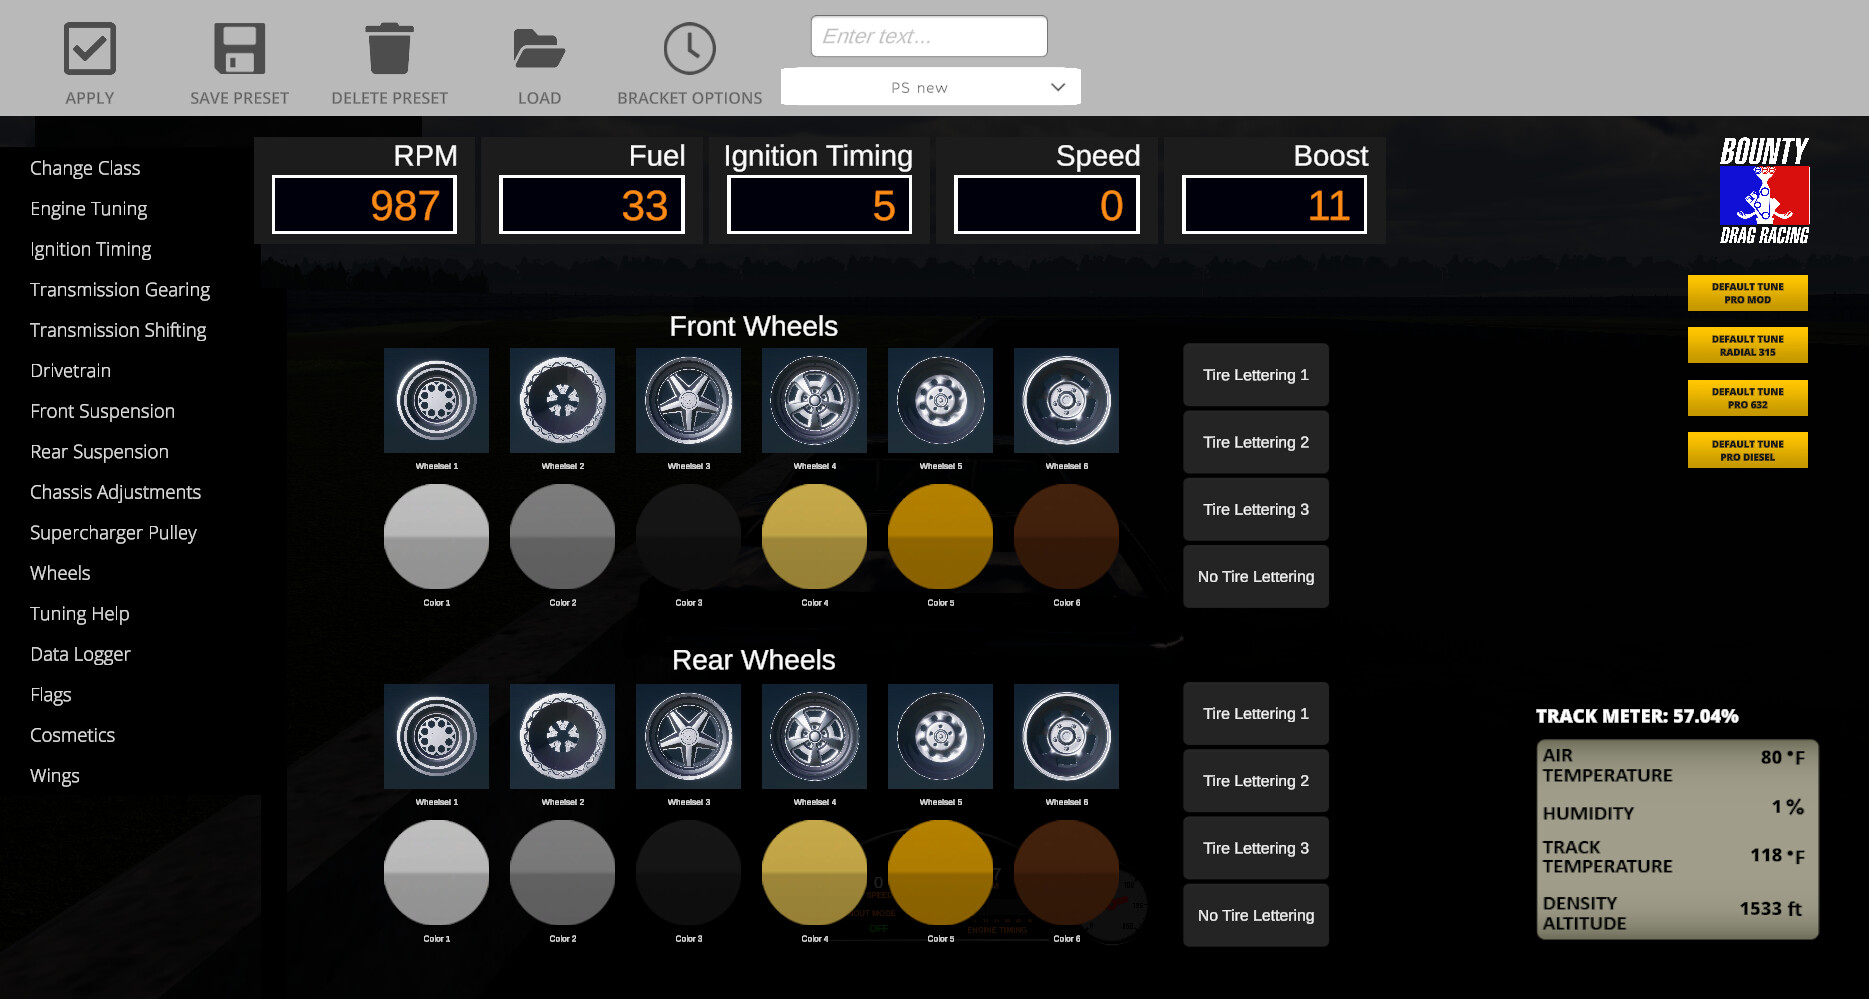Select Supercharger Pulley settings
Viewport: 1869px width, 999px height.
pyautogui.click(x=113, y=533)
